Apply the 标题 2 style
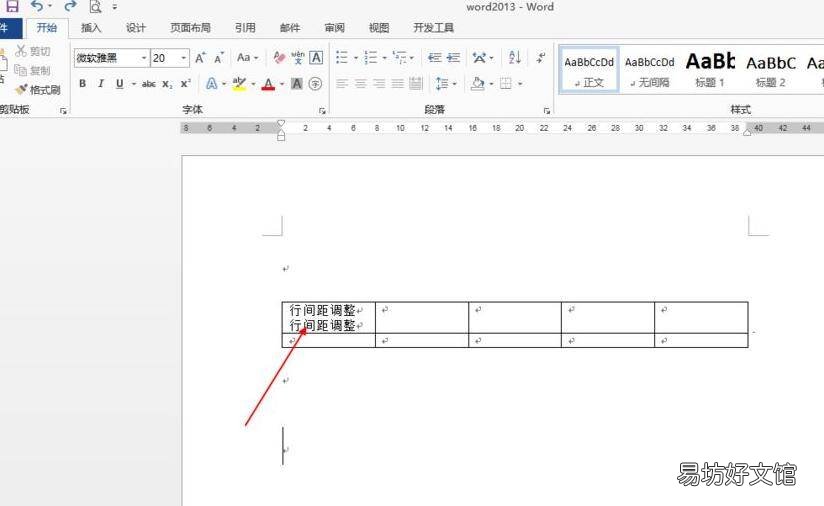This screenshot has width=824, height=506. point(771,70)
